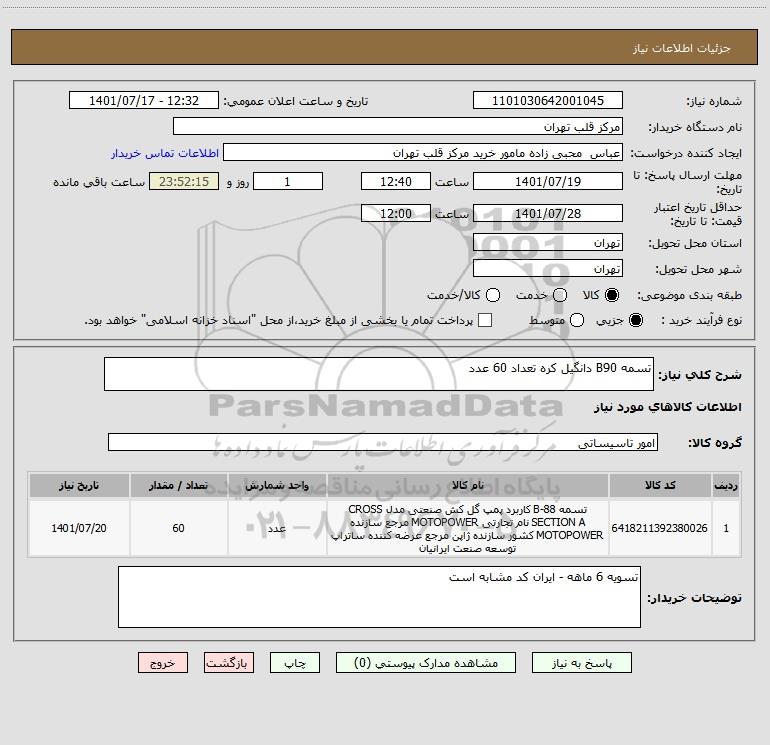Tick the اسناد خزانه اسلامی payment checkbox

[x=485, y=320]
